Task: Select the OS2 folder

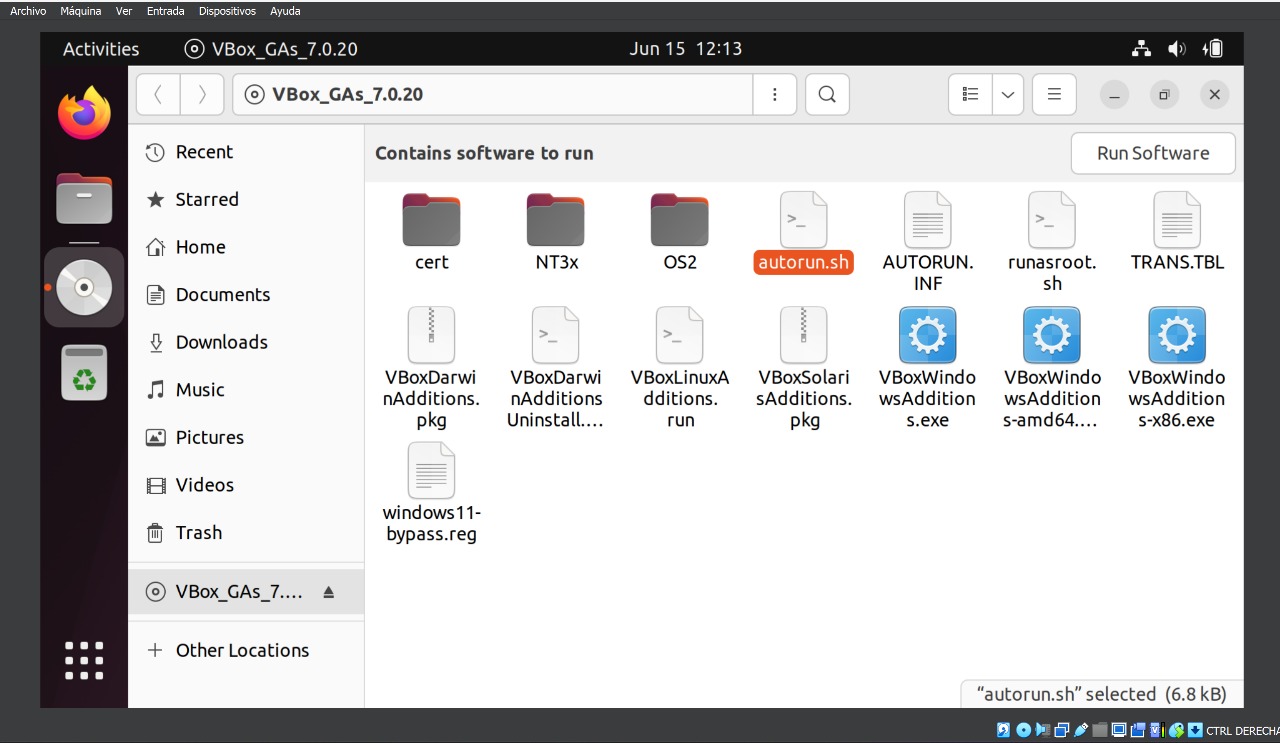Action: coord(680,233)
